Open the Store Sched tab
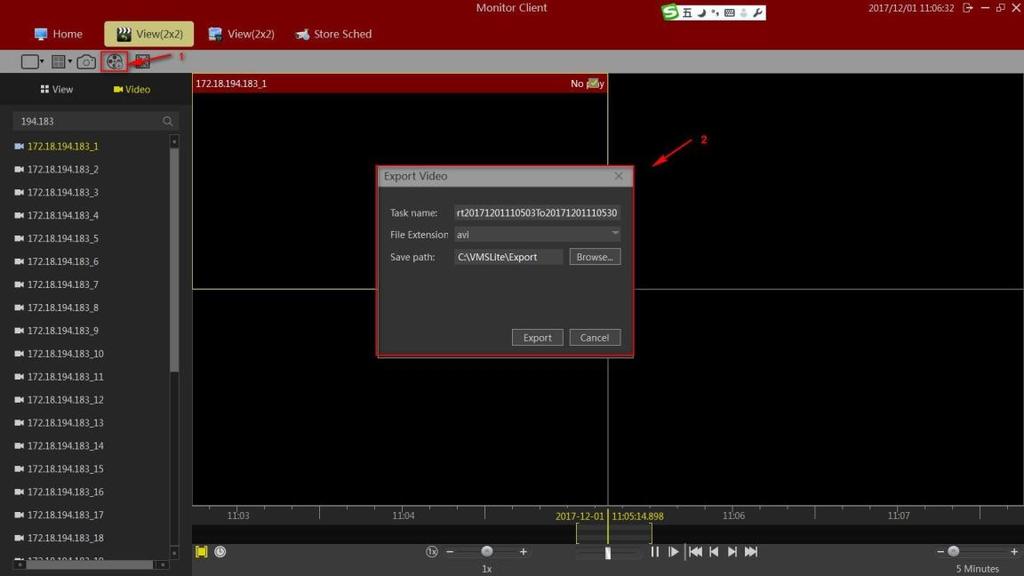The width and height of the screenshot is (1024, 576). click(x=333, y=34)
